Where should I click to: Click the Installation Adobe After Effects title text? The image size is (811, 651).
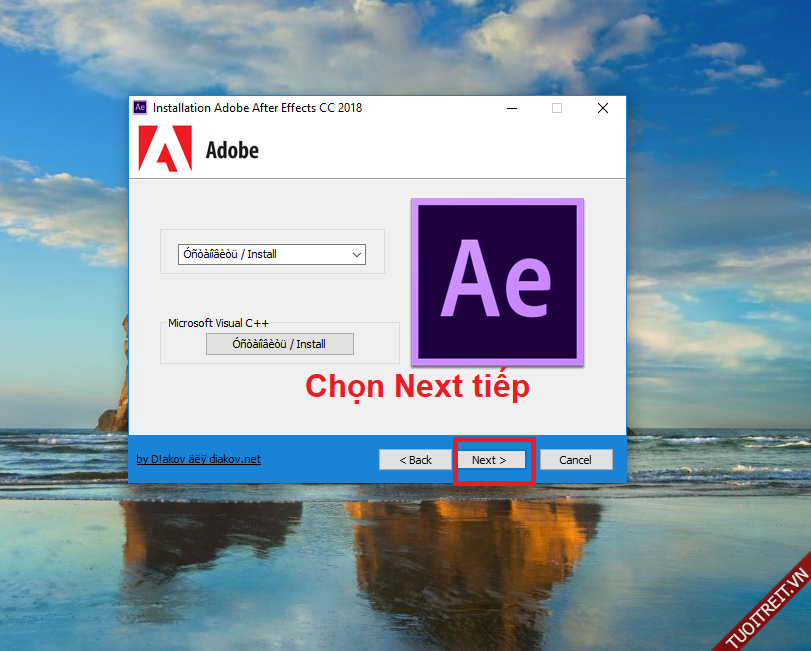pyautogui.click(x=257, y=108)
